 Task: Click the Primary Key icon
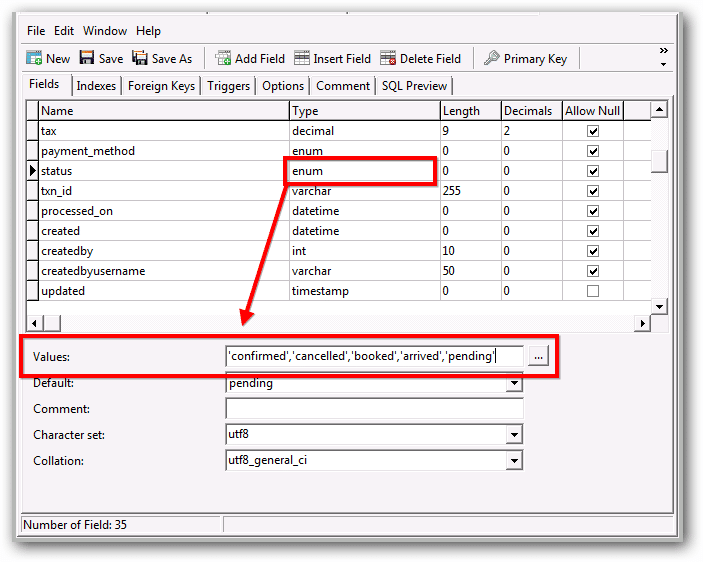tap(492, 58)
